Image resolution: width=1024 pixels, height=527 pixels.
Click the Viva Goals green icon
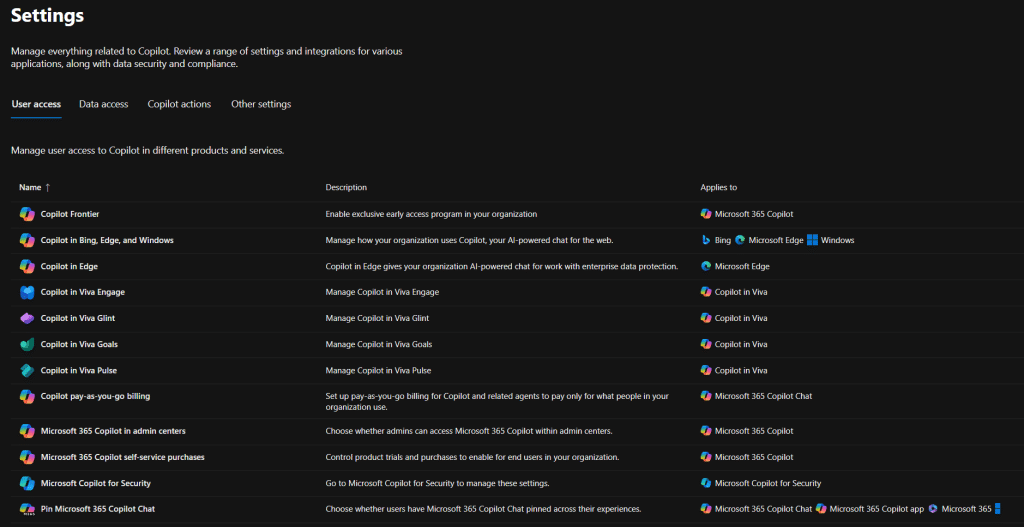27,344
